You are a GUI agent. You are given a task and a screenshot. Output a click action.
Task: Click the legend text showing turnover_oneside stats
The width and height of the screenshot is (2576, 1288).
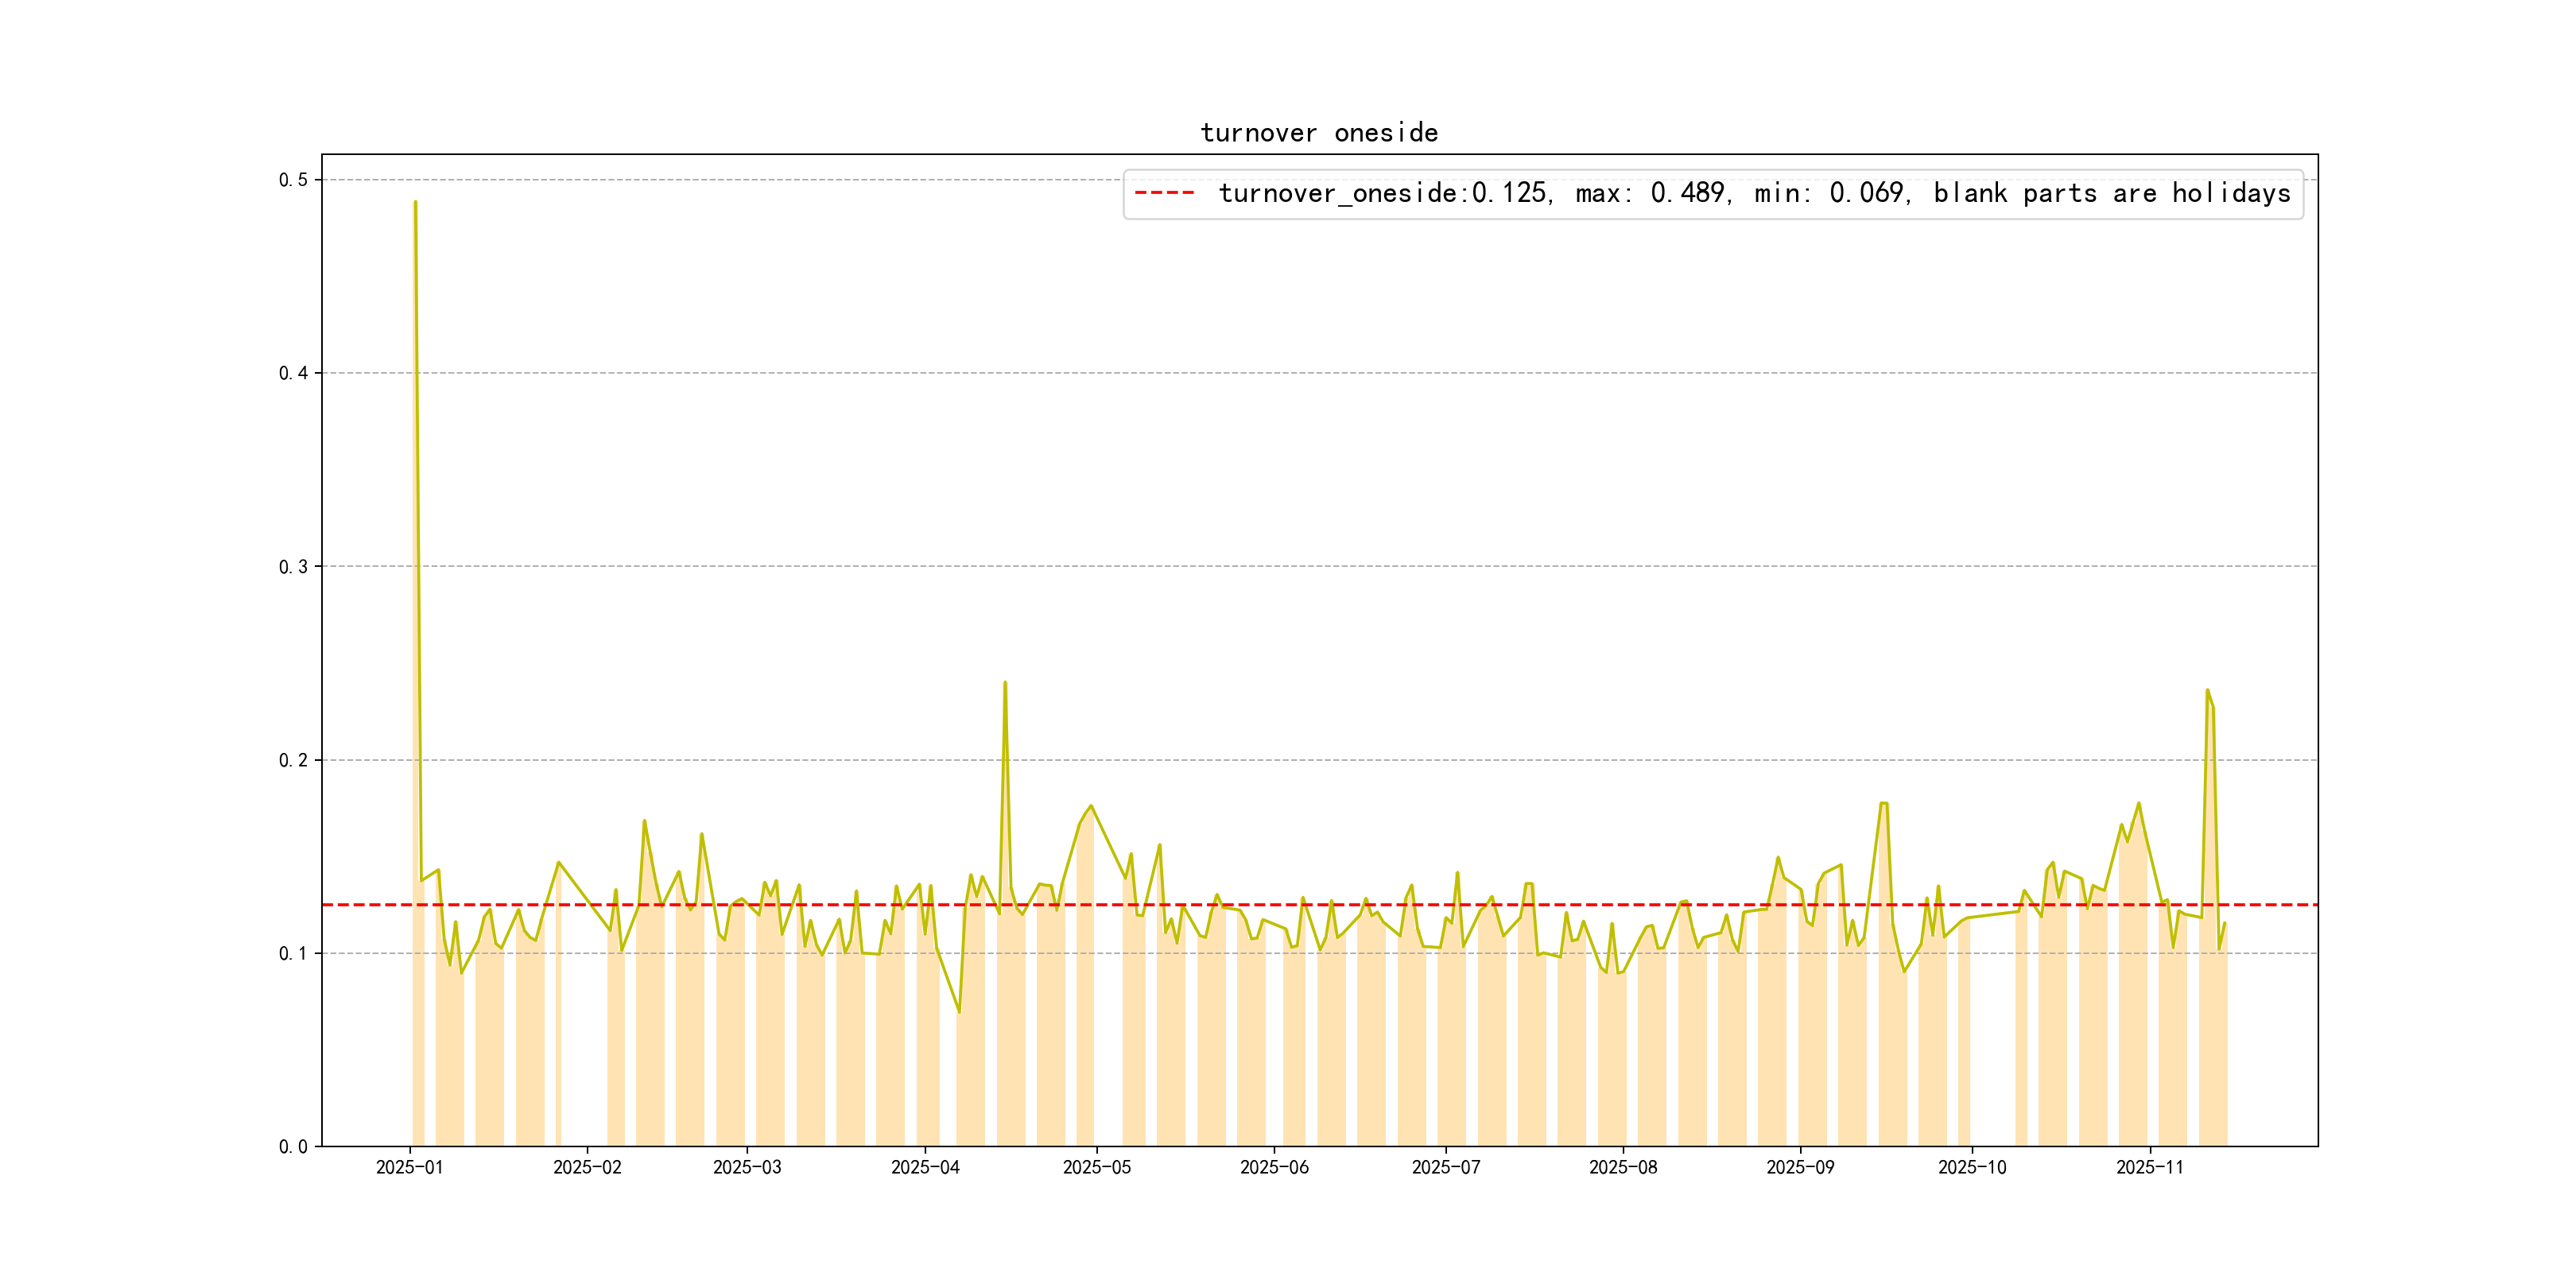click(x=1754, y=193)
